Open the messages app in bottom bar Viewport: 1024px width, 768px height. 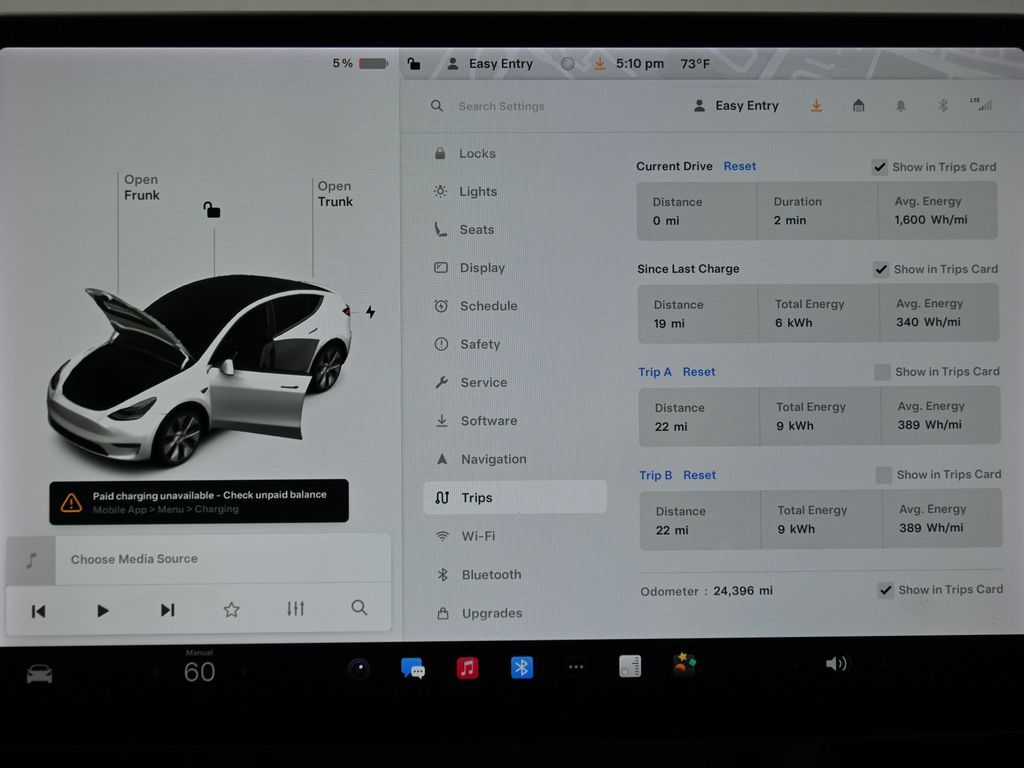pyautogui.click(x=412, y=668)
